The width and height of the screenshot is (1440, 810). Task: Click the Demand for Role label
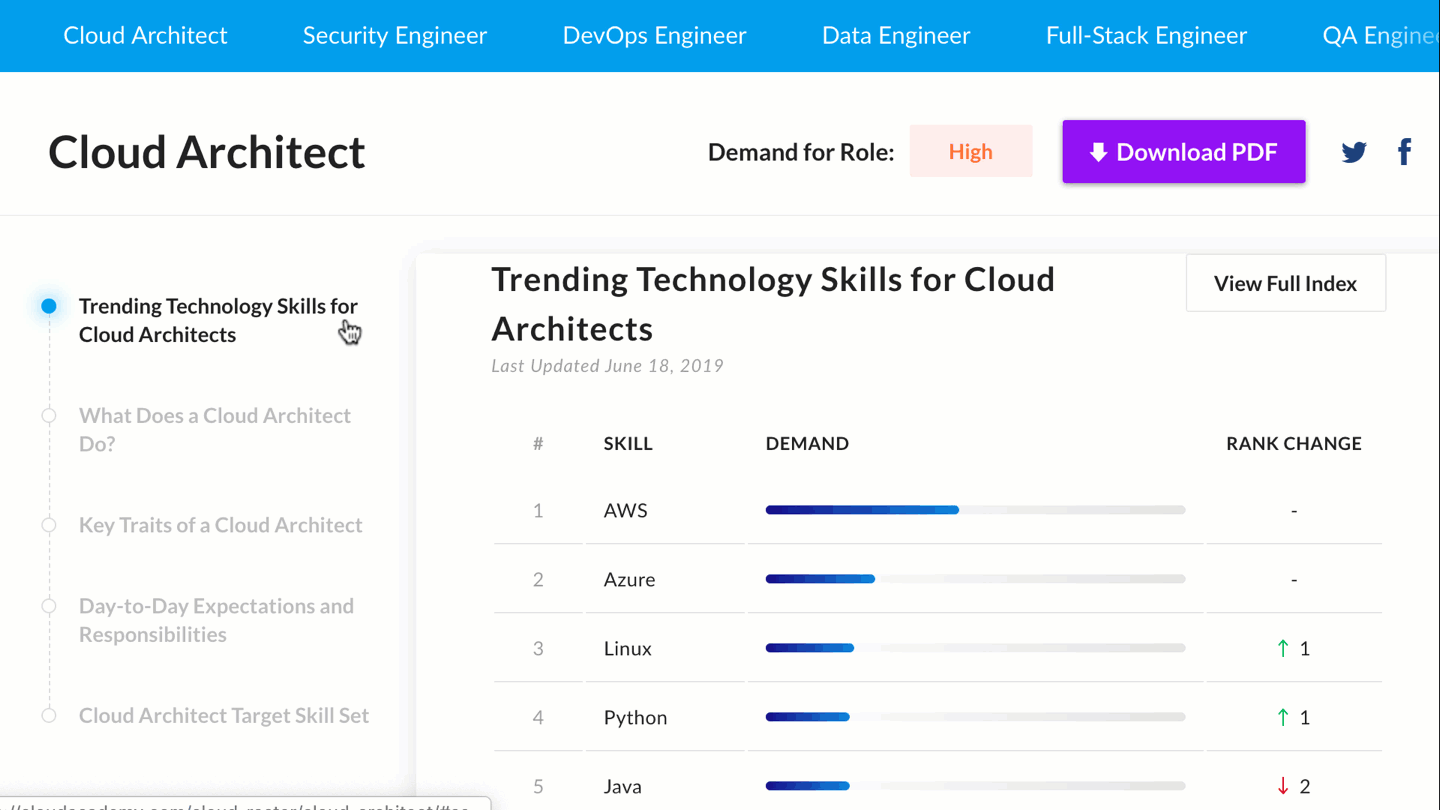pos(801,152)
